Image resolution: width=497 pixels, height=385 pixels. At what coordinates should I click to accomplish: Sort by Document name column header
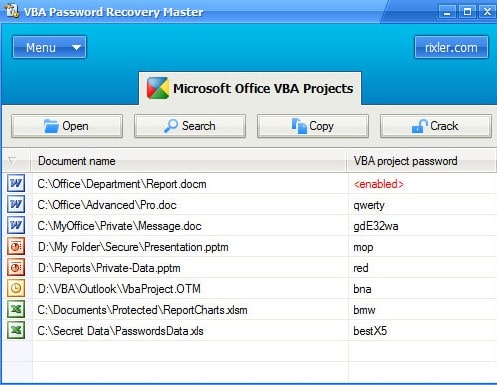tap(189, 161)
